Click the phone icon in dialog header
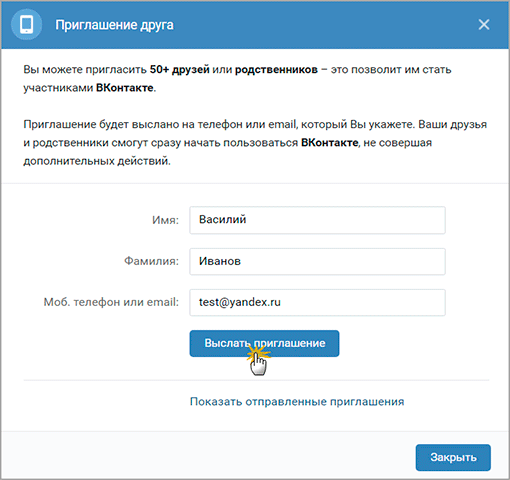Image resolution: width=510 pixels, height=480 pixels. click(x=26, y=25)
